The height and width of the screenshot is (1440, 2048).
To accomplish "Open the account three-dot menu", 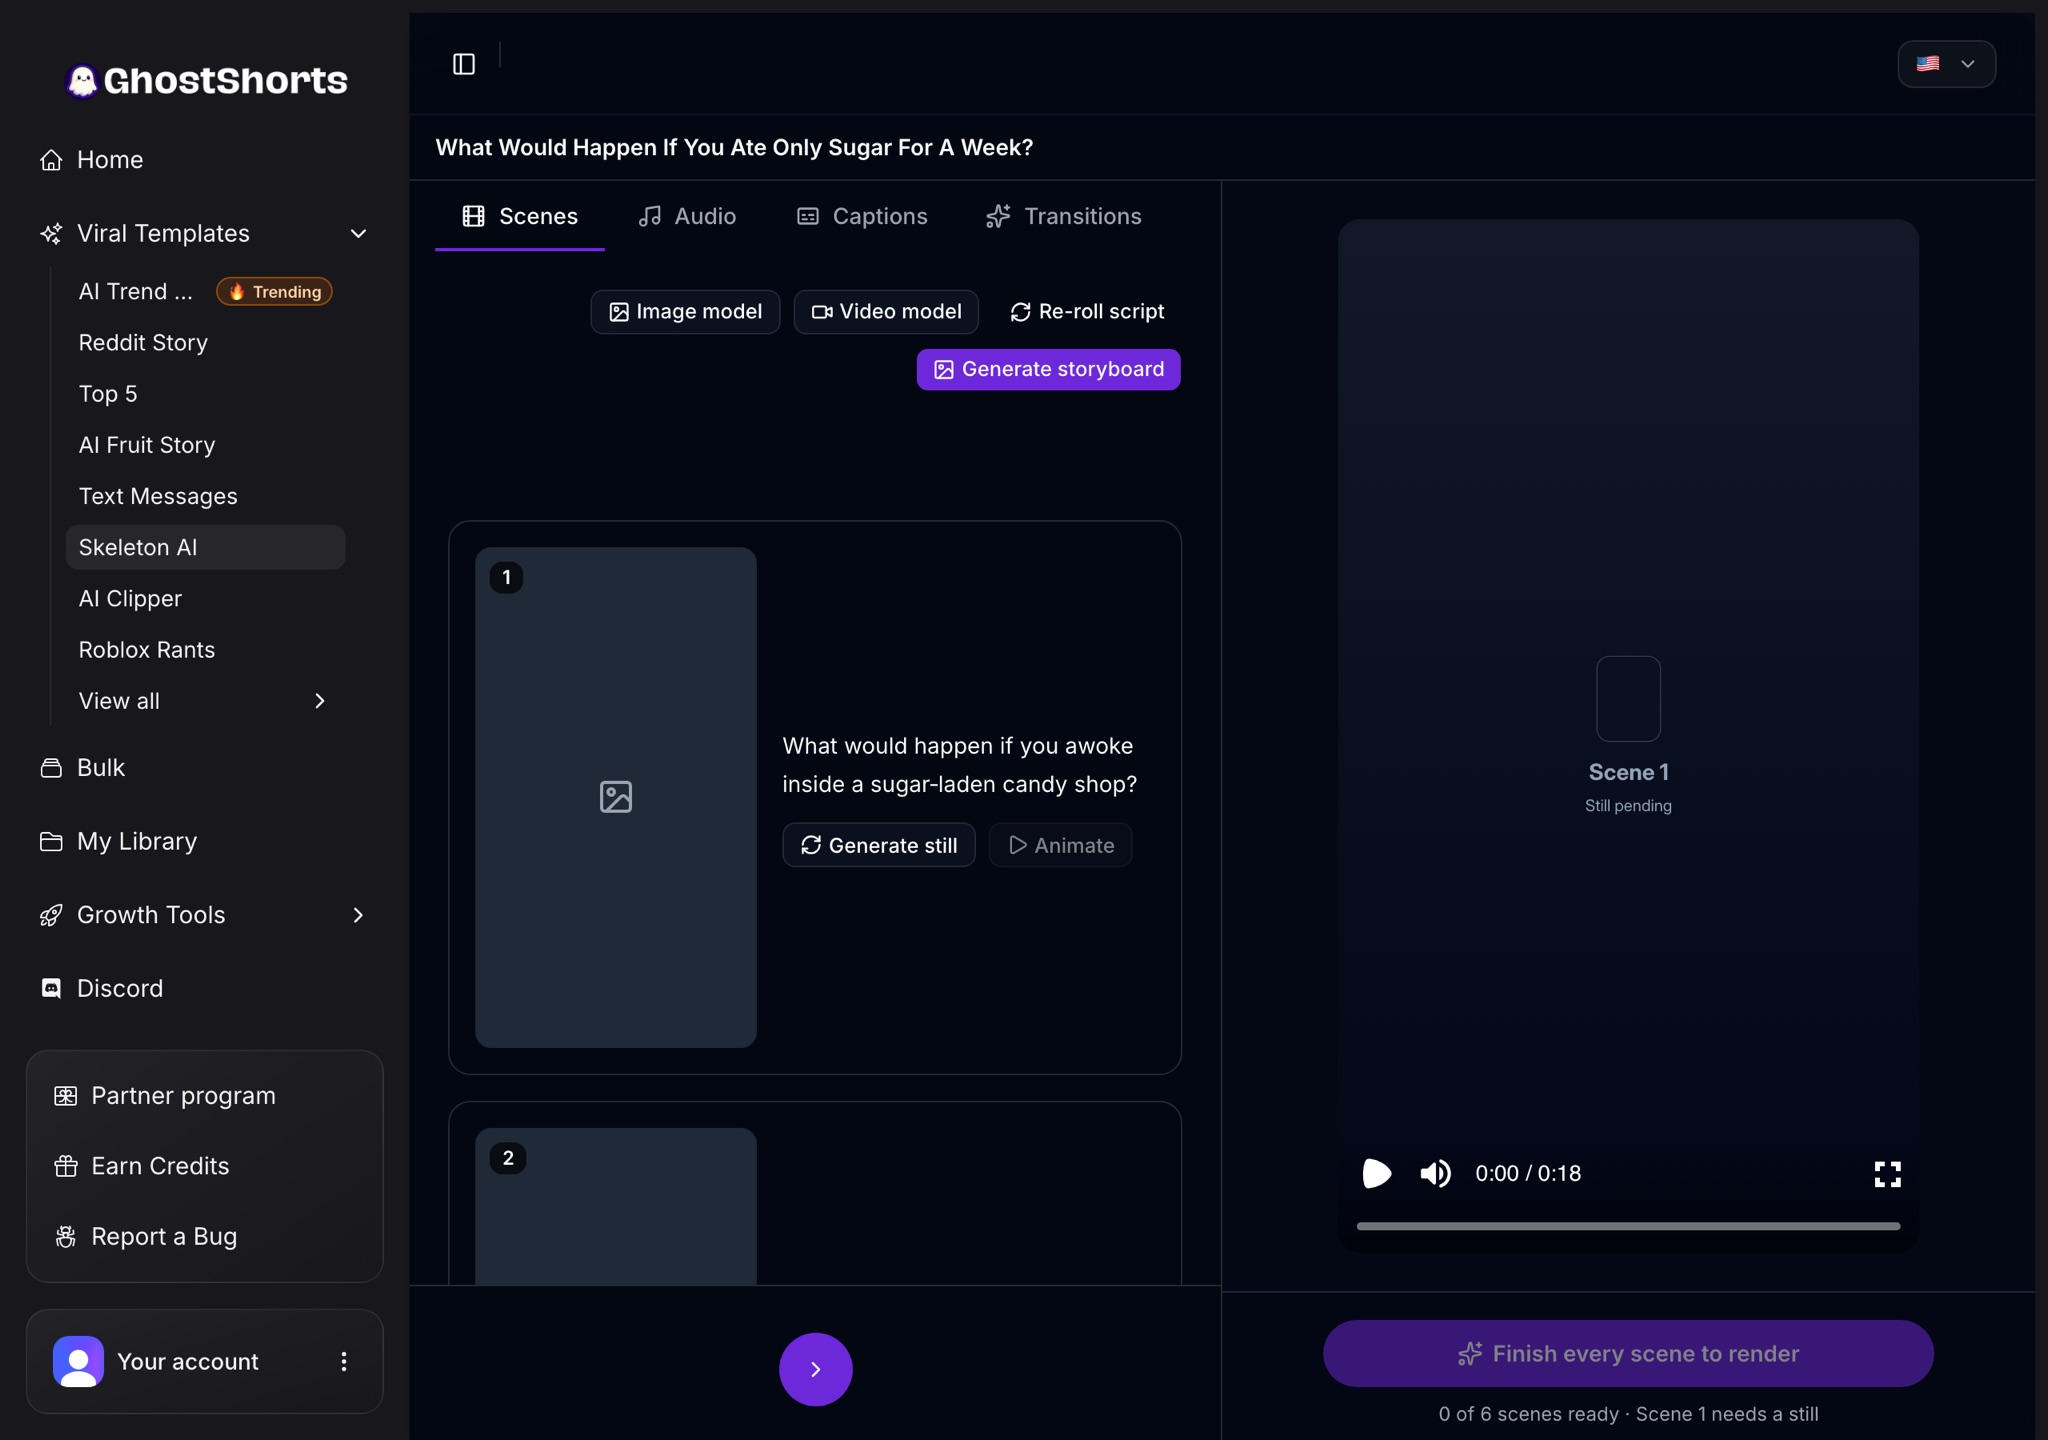I will pos(344,1361).
